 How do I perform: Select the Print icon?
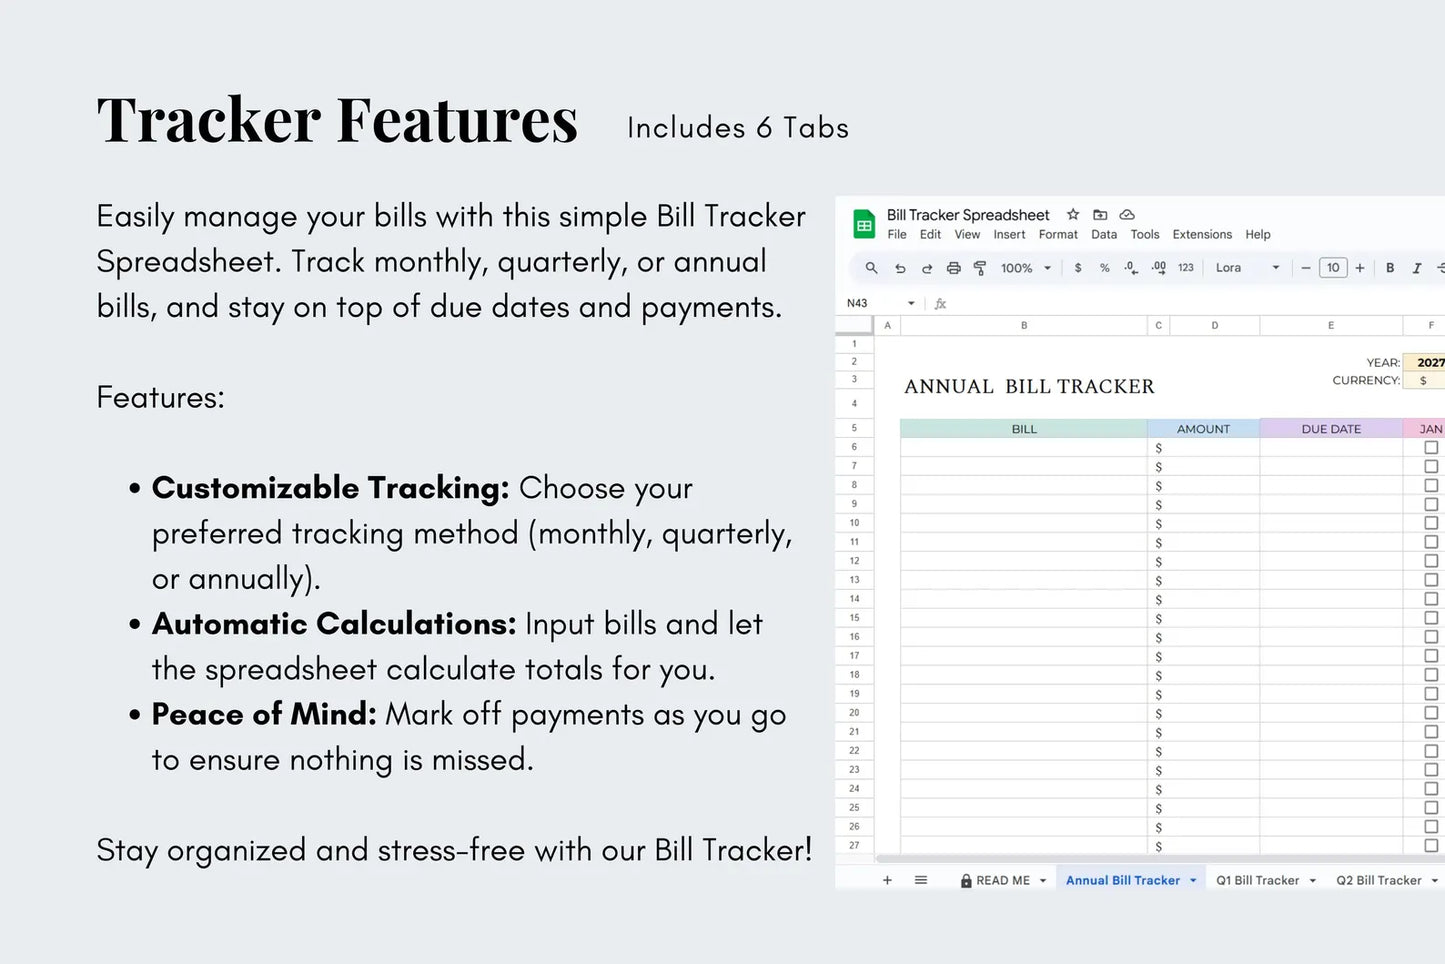point(953,268)
